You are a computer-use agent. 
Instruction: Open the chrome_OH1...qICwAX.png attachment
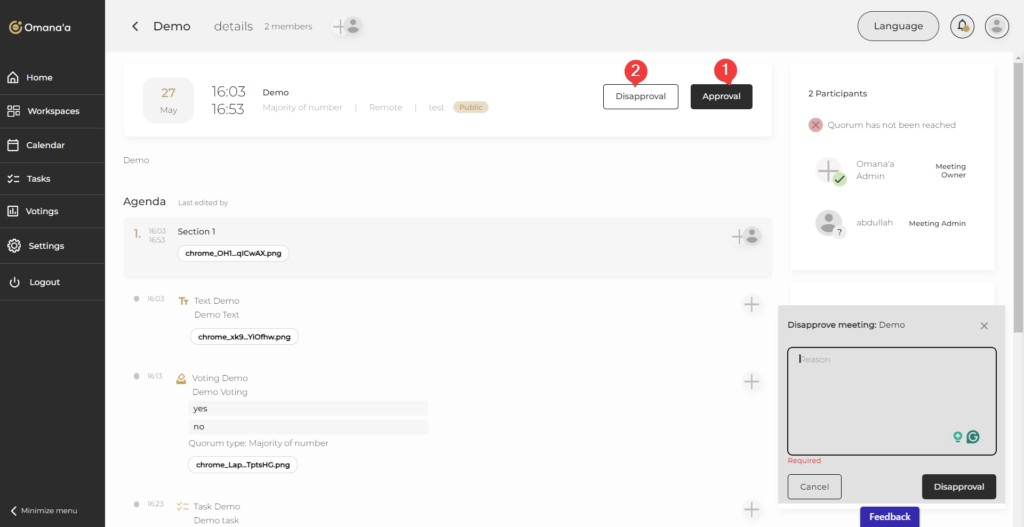234,253
